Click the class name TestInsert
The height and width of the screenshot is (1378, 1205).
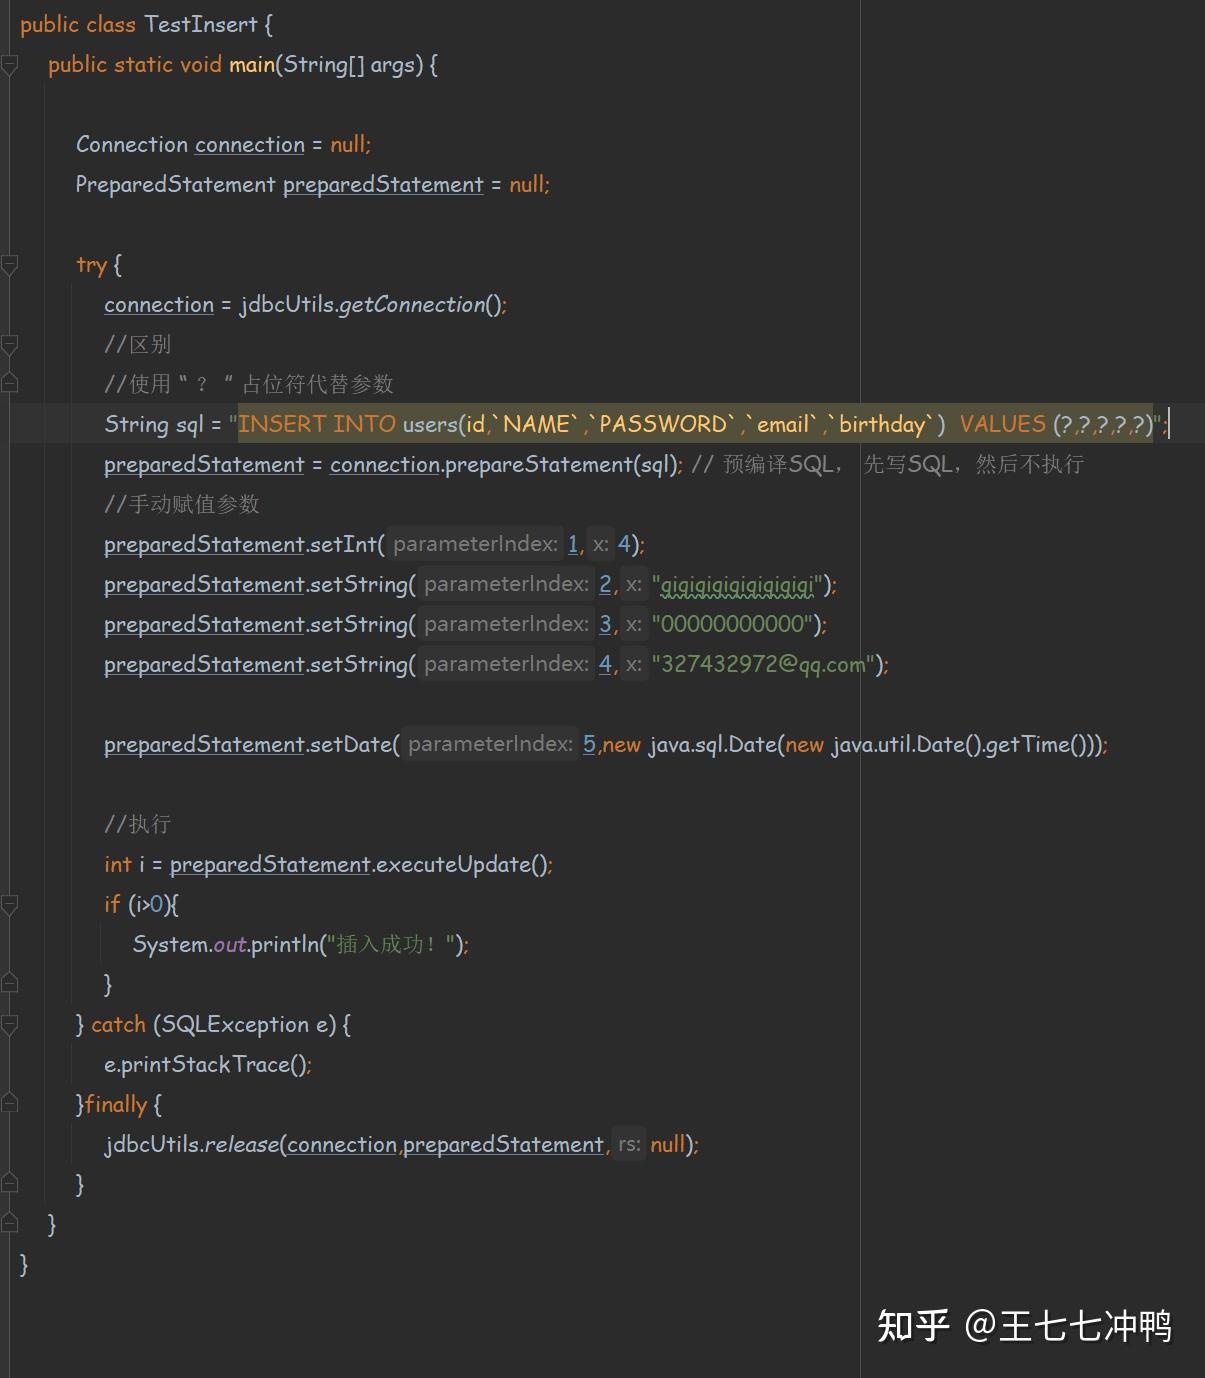pyautogui.click(x=201, y=24)
